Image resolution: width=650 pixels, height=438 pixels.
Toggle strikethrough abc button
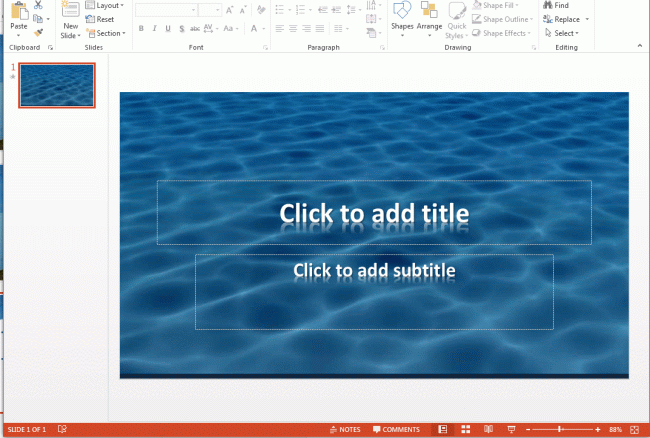(195, 29)
